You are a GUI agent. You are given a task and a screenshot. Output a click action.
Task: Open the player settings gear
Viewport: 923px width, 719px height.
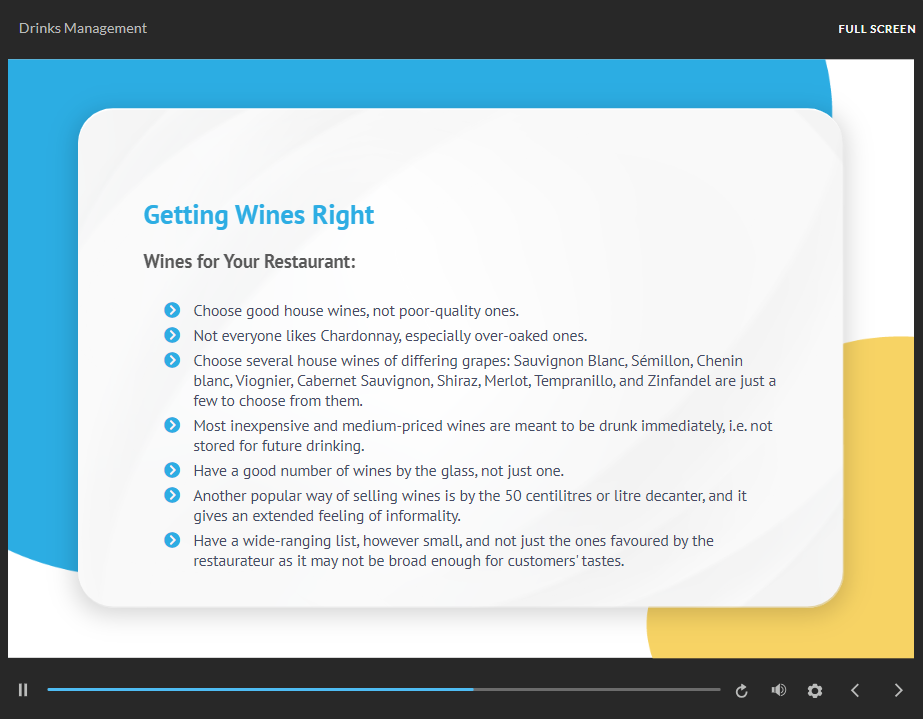815,690
